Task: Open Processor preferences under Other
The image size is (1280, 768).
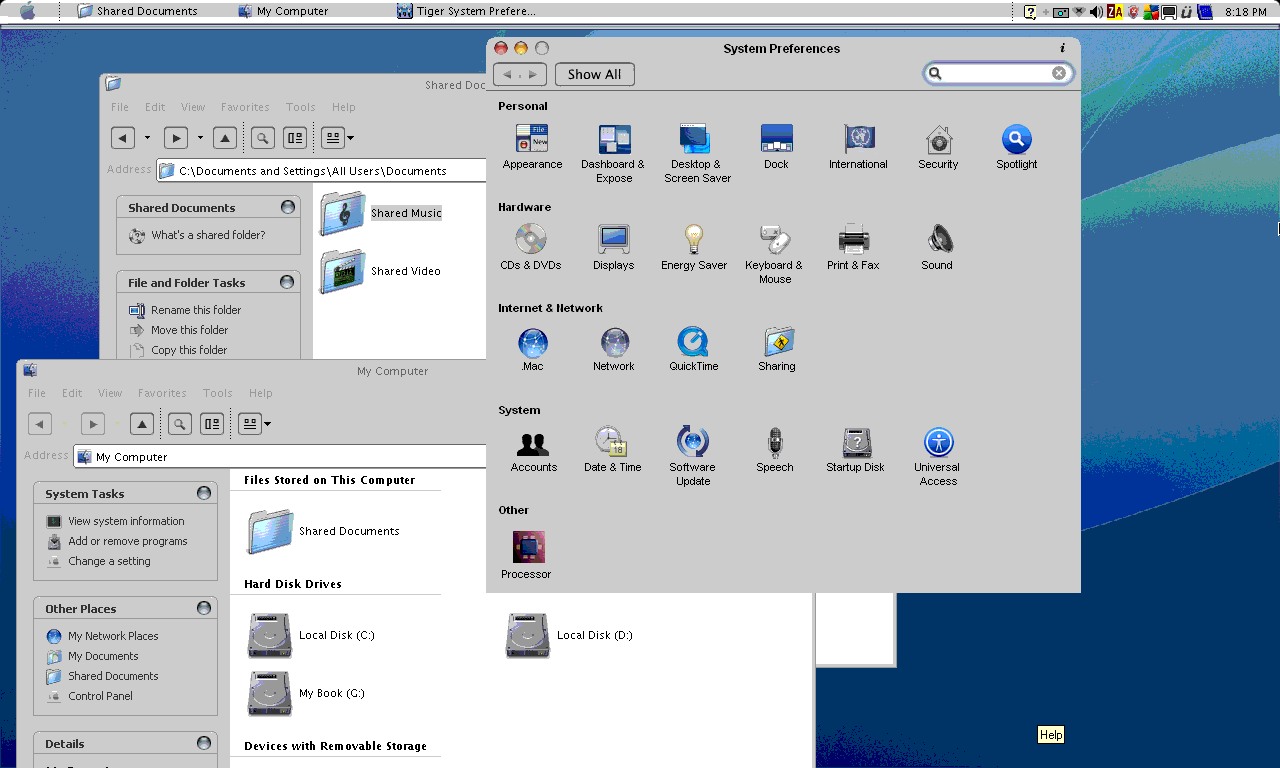Action: click(526, 555)
